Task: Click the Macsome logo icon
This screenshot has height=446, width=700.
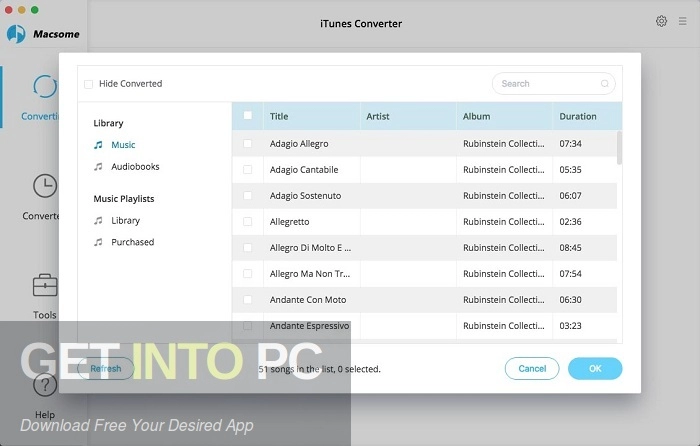Action: pyautogui.click(x=16, y=34)
